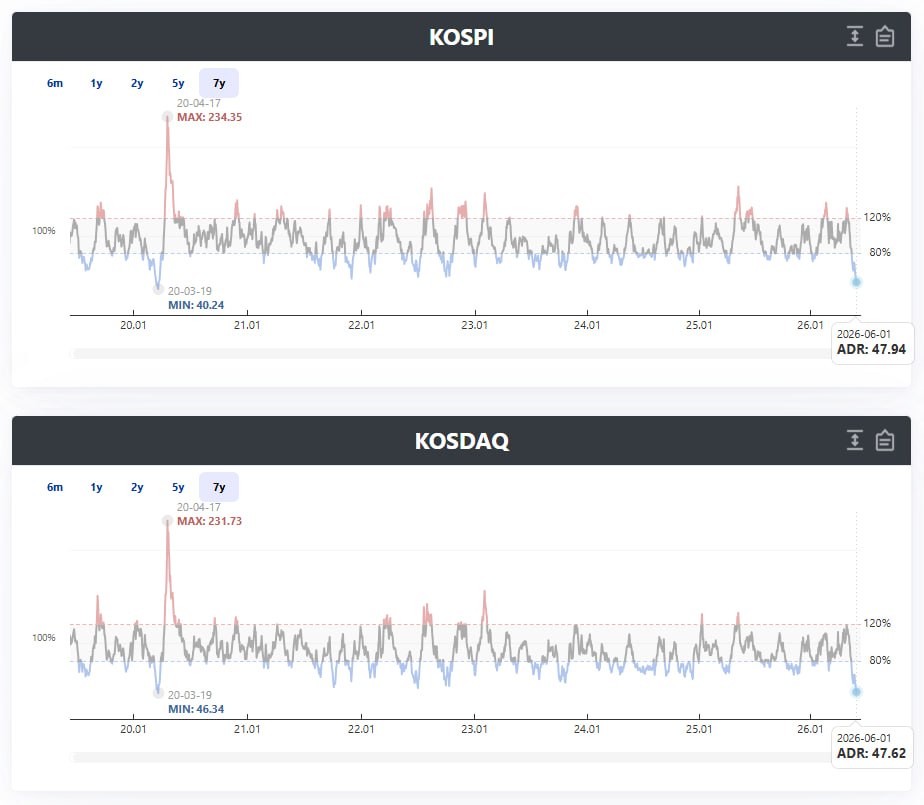Click the 26.01 axis label on KOSPI chart
Viewport: 924px width, 805px height.
(810, 325)
